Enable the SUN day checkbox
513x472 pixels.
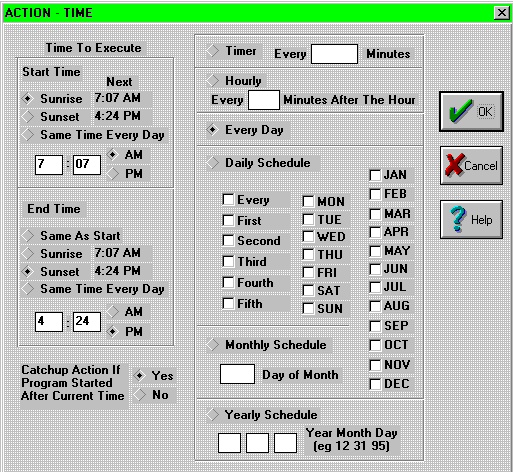(x=308, y=309)
